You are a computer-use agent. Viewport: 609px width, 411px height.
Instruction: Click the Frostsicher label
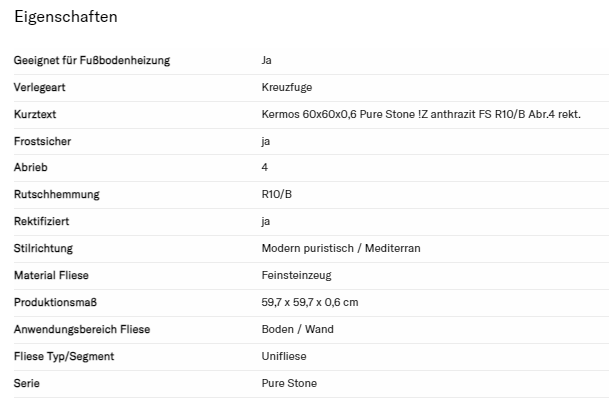[x=42, y=142]
